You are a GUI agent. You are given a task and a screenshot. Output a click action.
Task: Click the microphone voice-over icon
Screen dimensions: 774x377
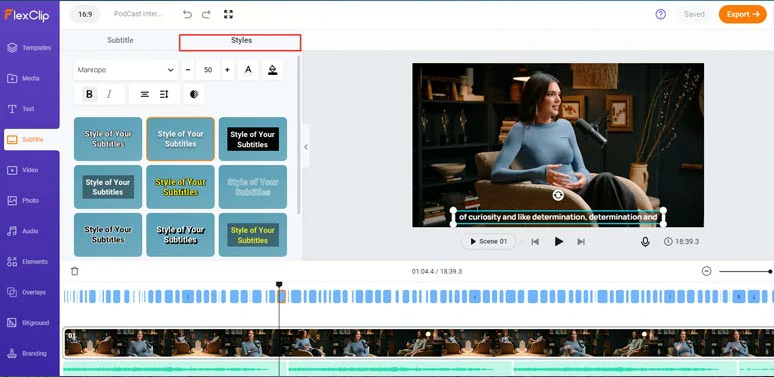click(x=645, y=242)
